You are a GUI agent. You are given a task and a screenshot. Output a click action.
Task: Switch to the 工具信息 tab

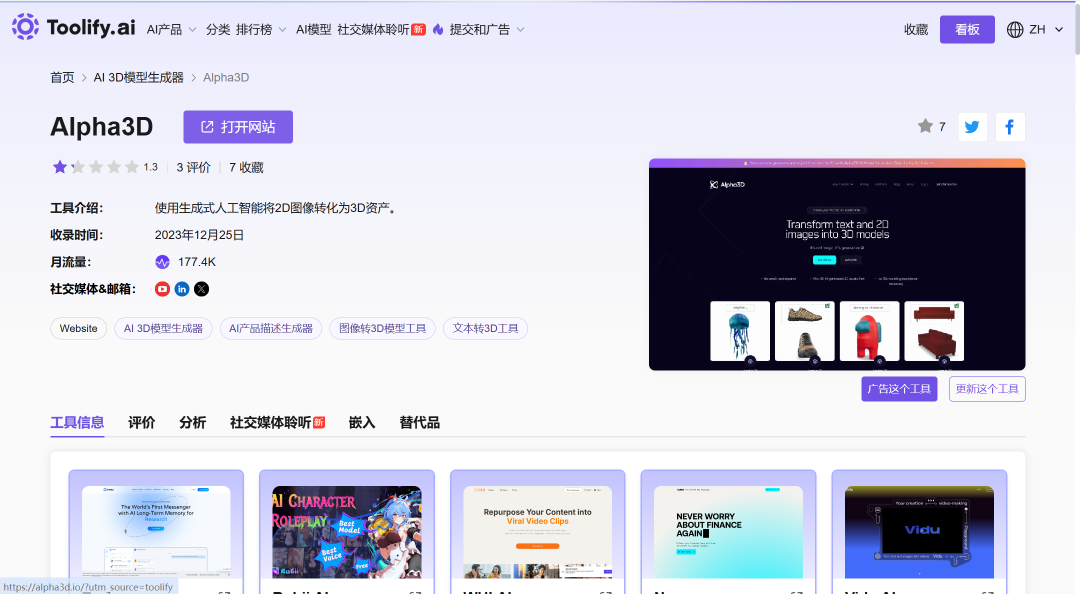pyautogui.click(x=77, y=422)
